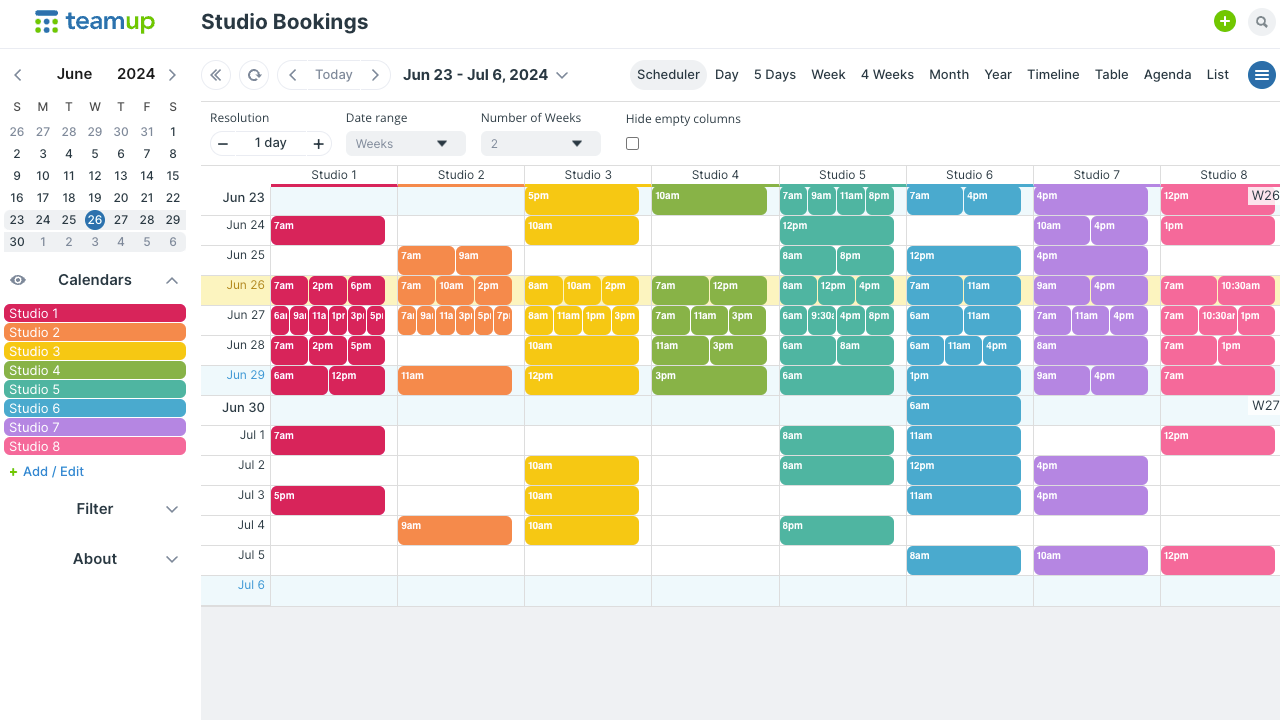Open the date range title dropdown
Screen dimensions: 1280x720
[x=485, y=75]
